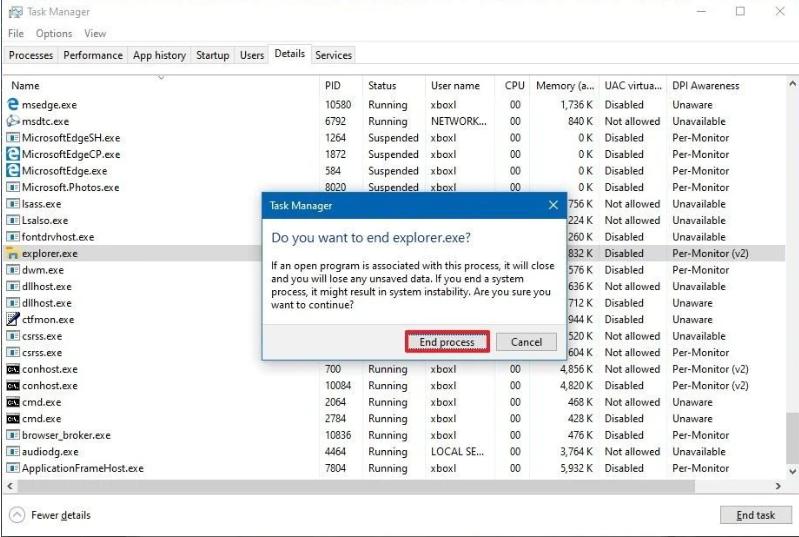Close the end explorer.exe dialog

[x=553, y=205]
